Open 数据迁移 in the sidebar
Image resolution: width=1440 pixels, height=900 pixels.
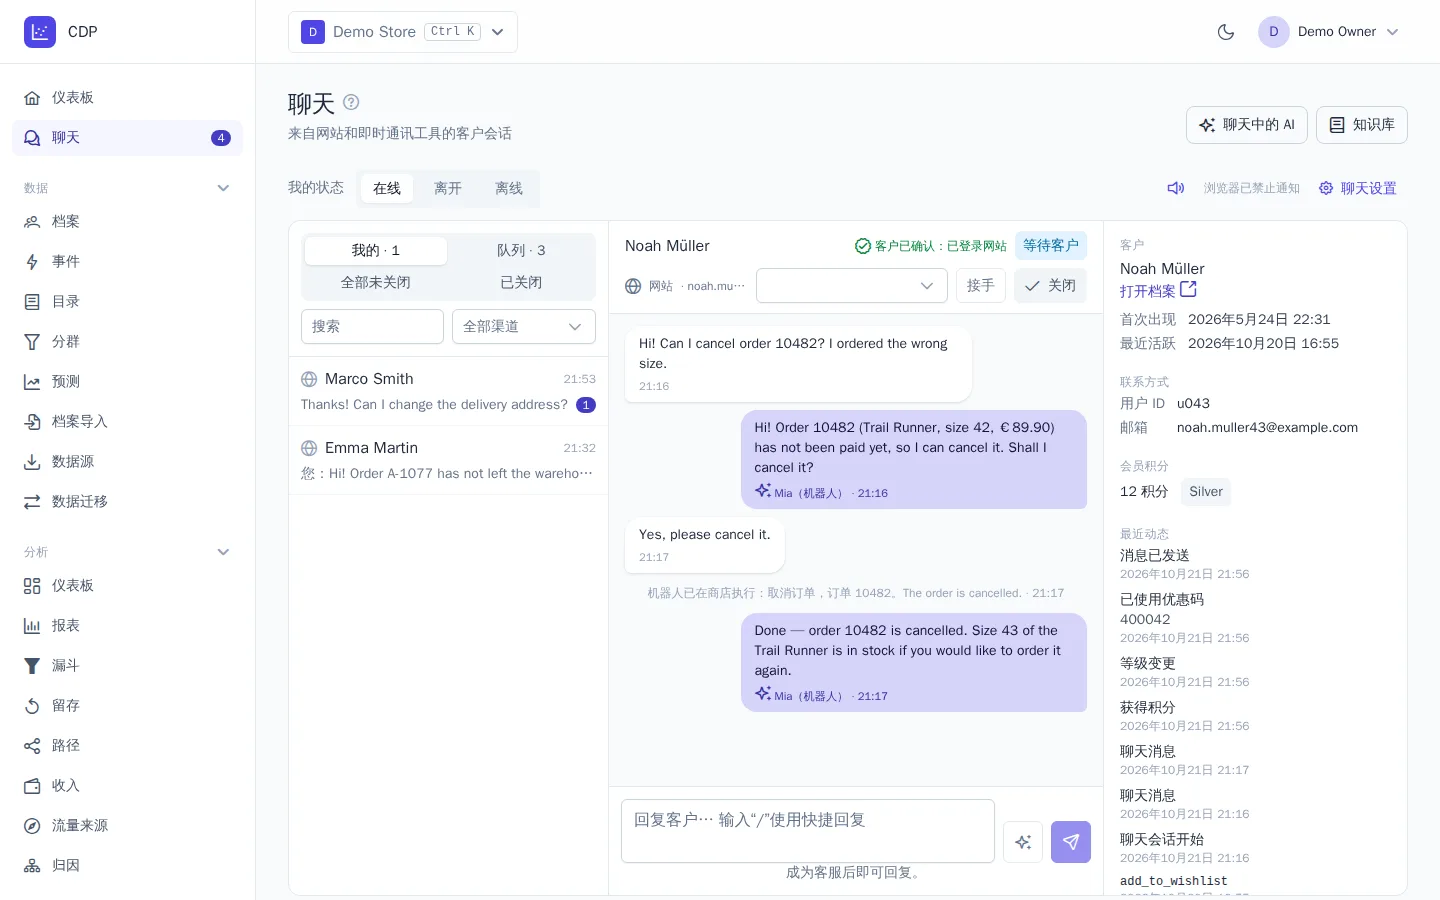pos(128,502)
